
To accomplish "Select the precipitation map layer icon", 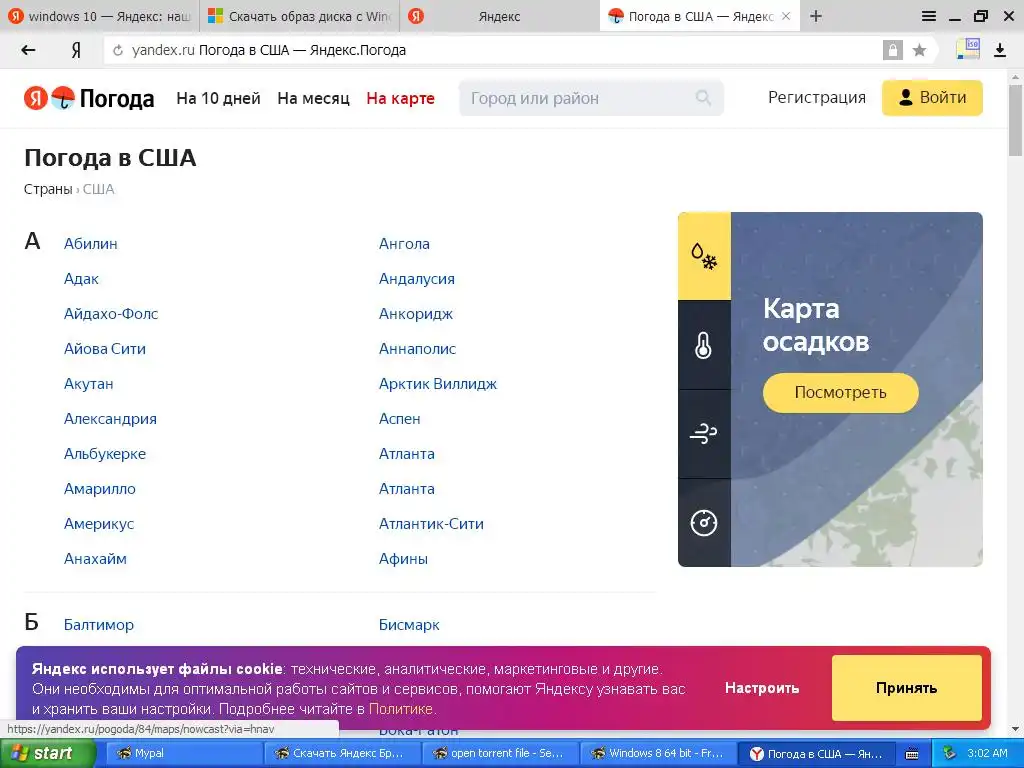I will pos(704,256).
